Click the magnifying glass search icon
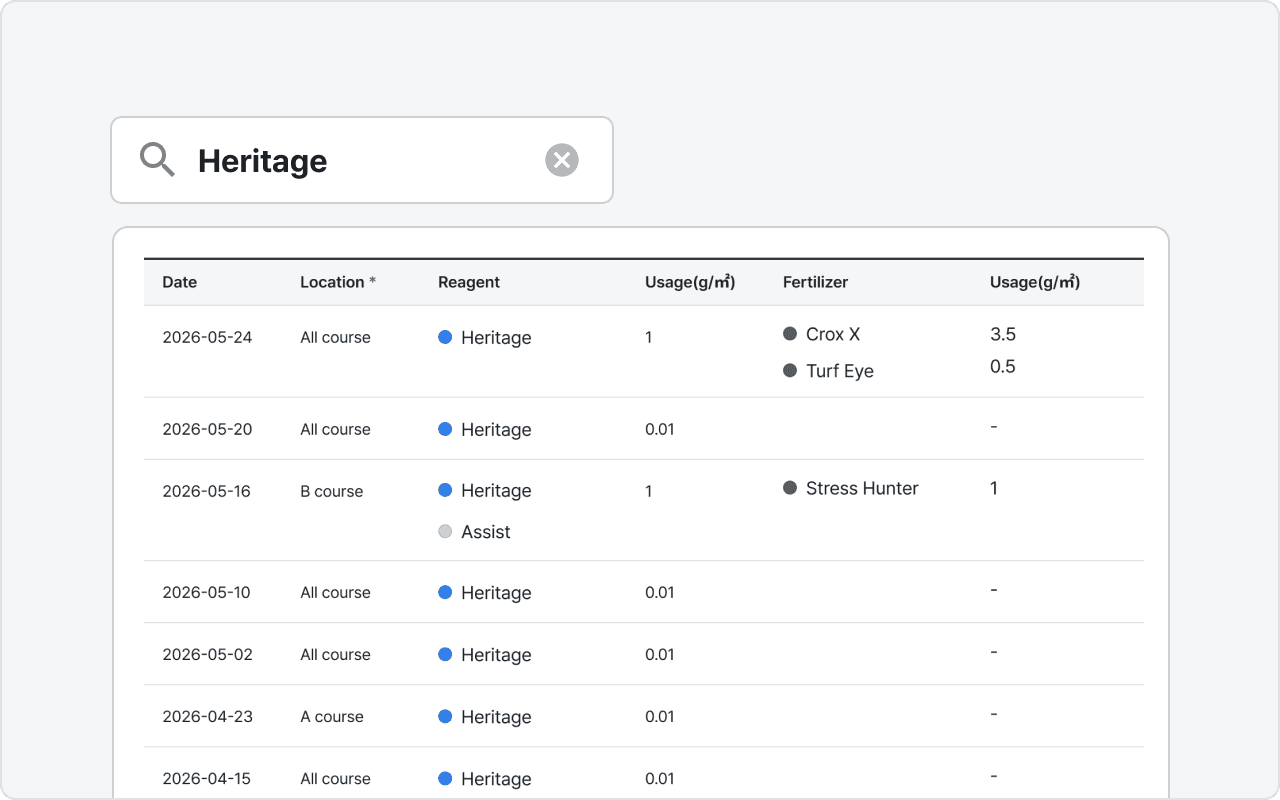Screen dimensions: 1280x800 click(x=157, y=160)
